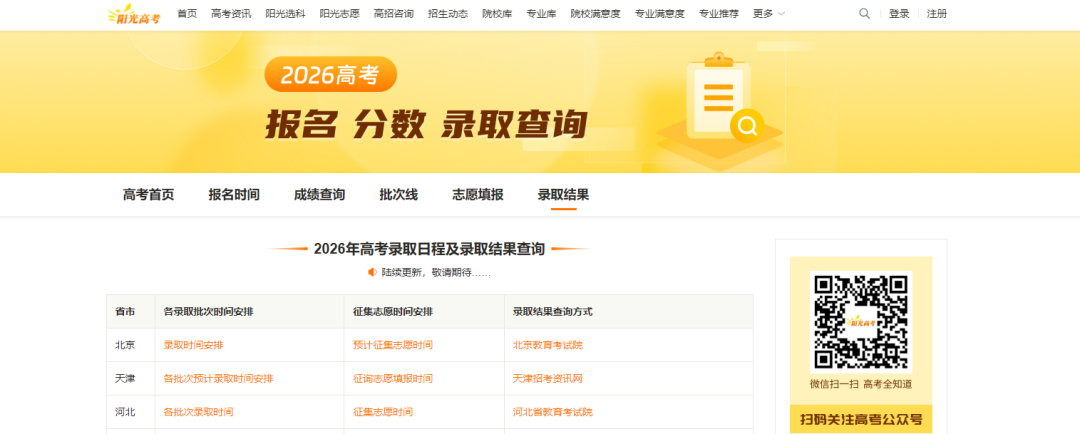Select the 录取结果 tab
This screenshot has height=434, width=1080.
(x=563, y=195)
